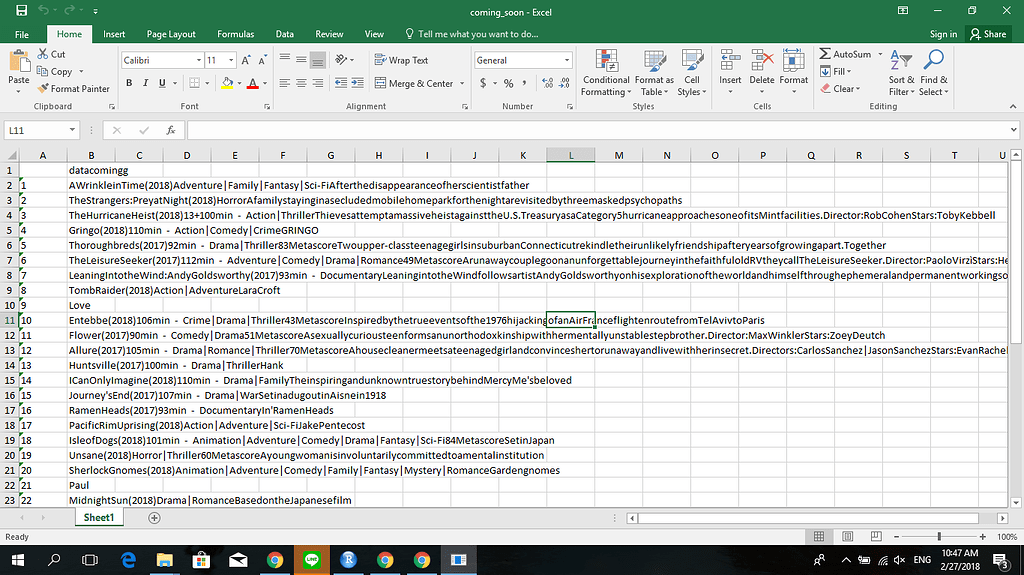
Task: Click the Sign in link
Action: pyautogui.click(x=943, y=34)
